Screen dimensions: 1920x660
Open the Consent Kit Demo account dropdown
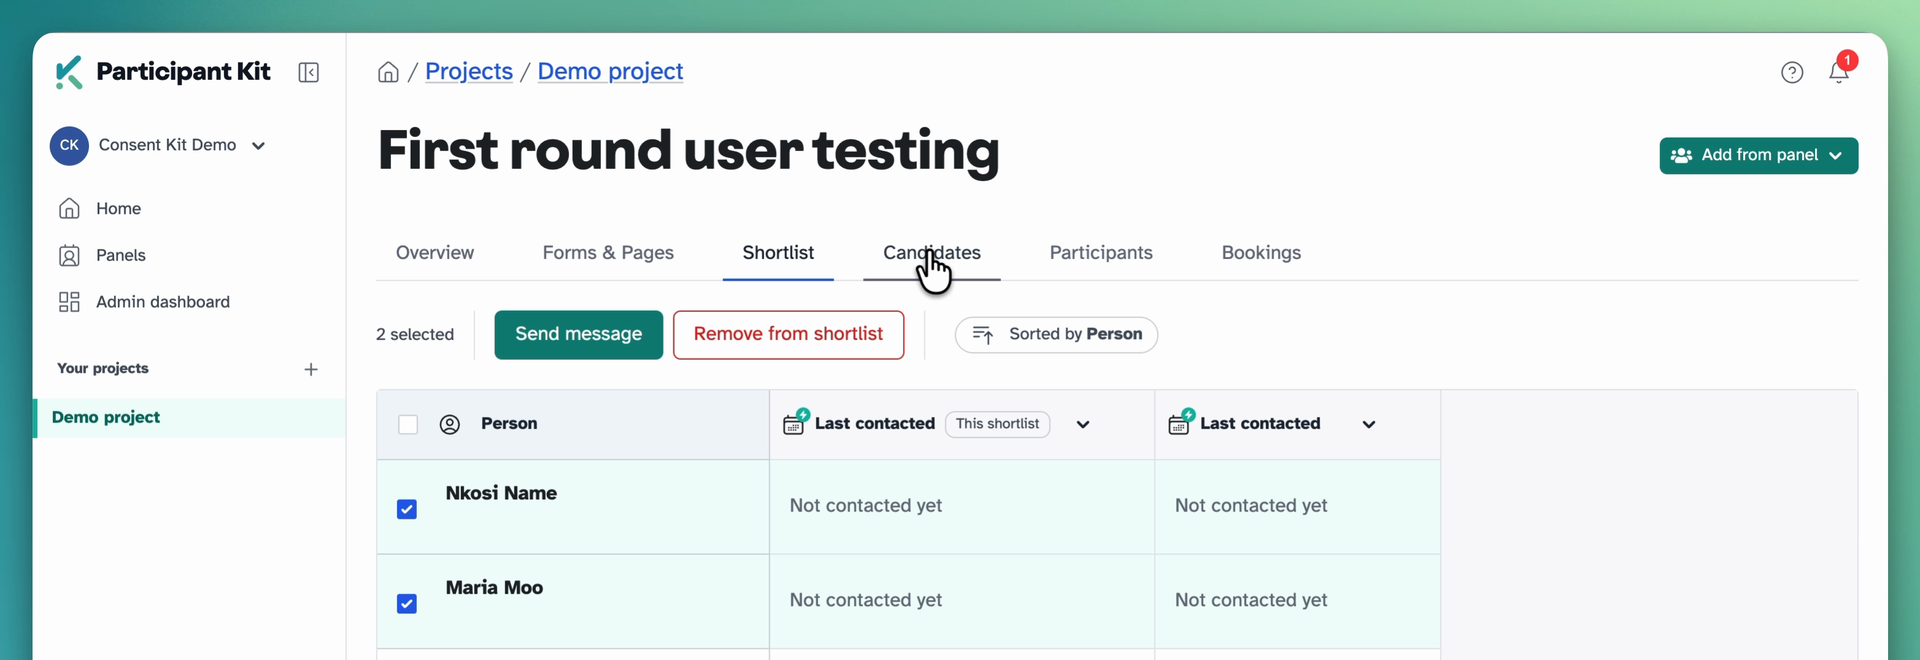[160, 145]
